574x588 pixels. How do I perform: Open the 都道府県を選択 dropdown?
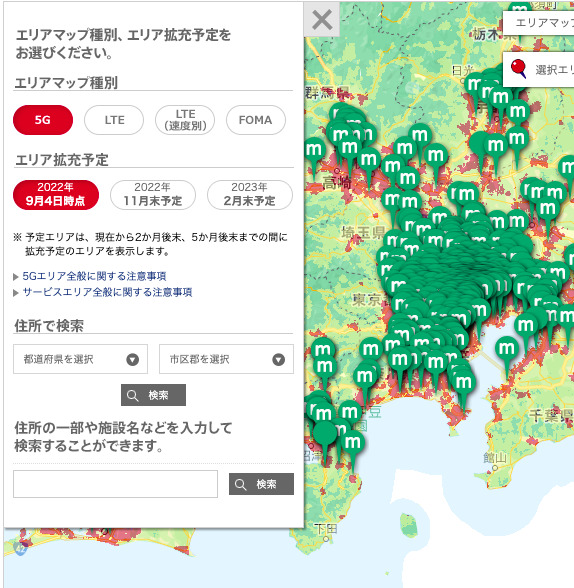pyautogui.click(x=80, y=359)
